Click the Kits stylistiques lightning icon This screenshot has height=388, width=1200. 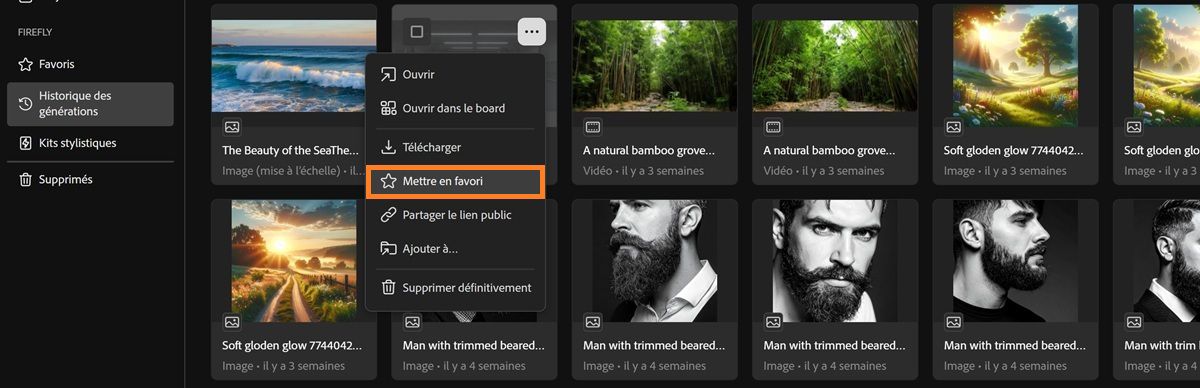coord(26,143)
